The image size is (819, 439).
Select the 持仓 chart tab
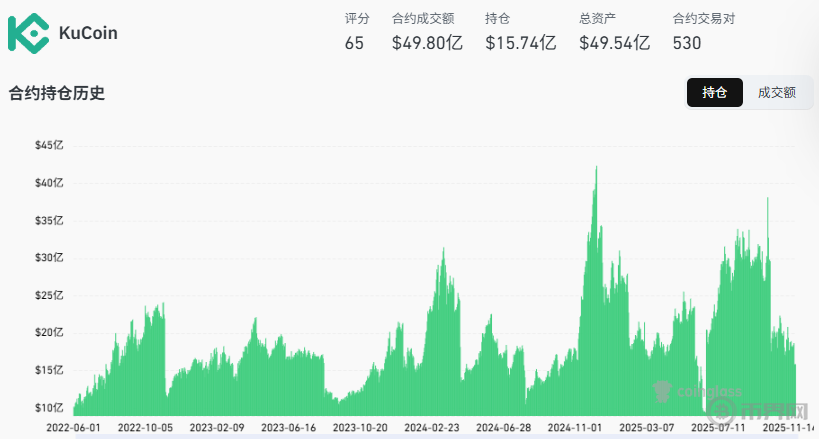pyautogui.click(x=714, y=92)
